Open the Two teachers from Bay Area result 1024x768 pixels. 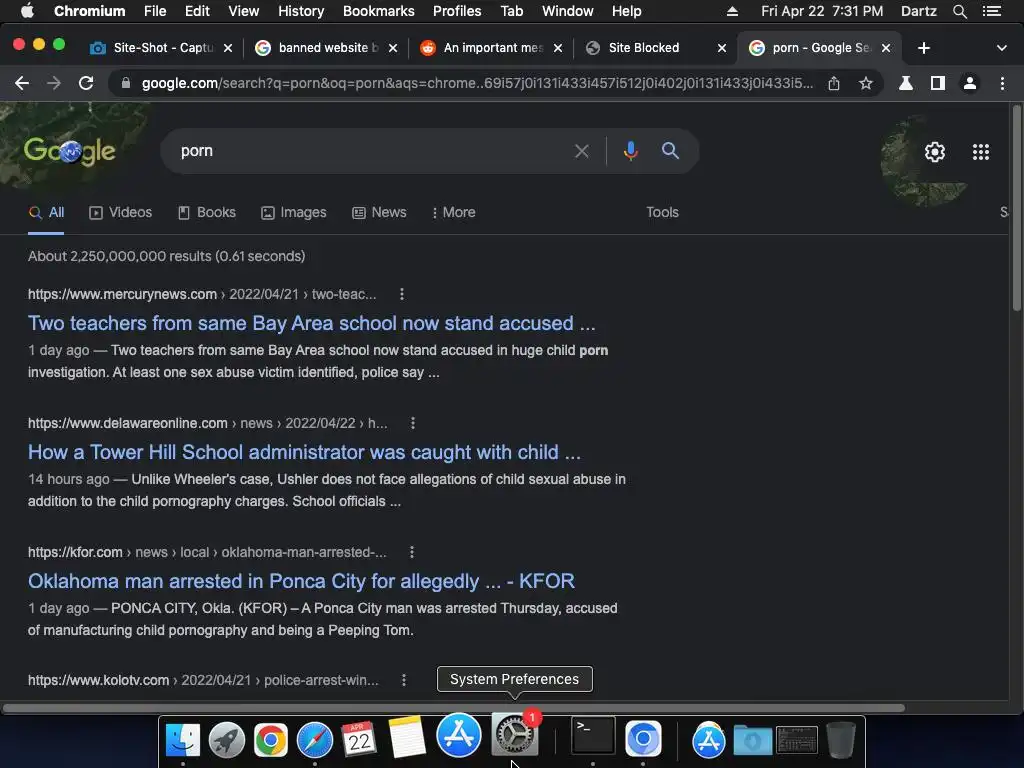point(312,323)
